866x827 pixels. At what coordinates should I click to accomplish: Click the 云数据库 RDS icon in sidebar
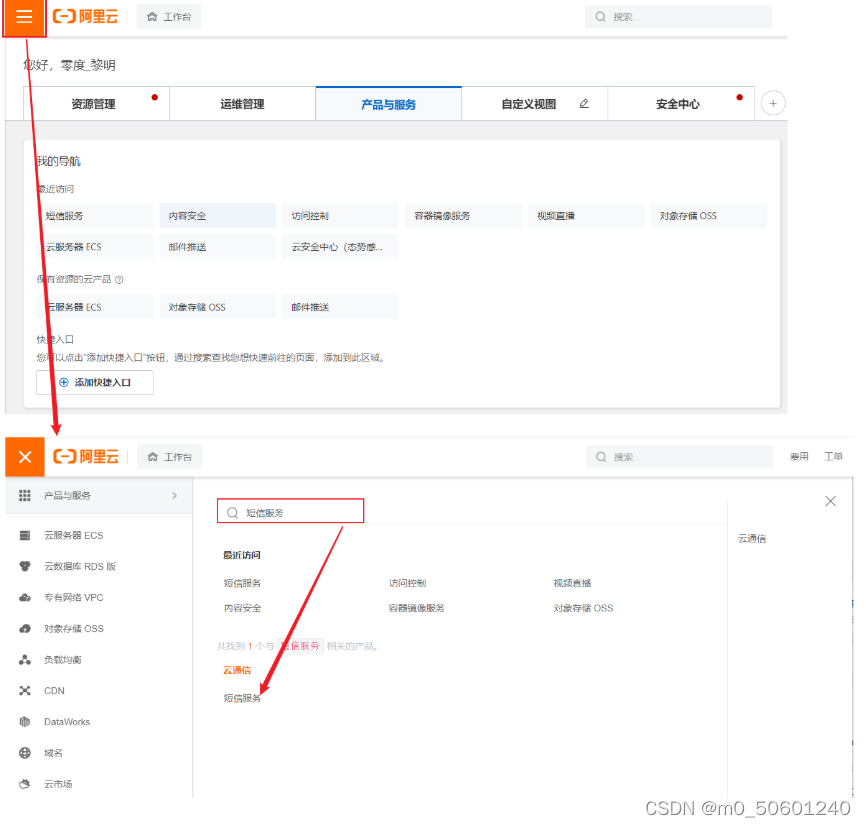pyautogui.click(x=25, y=566)
